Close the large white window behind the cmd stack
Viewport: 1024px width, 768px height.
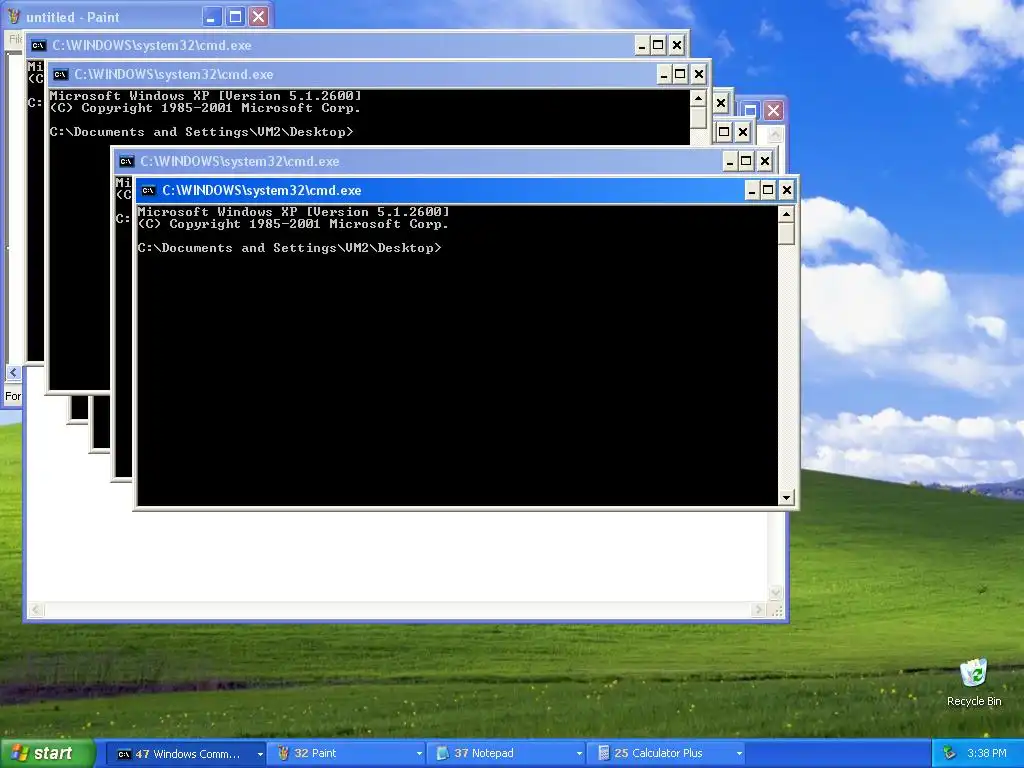point(774,110)
